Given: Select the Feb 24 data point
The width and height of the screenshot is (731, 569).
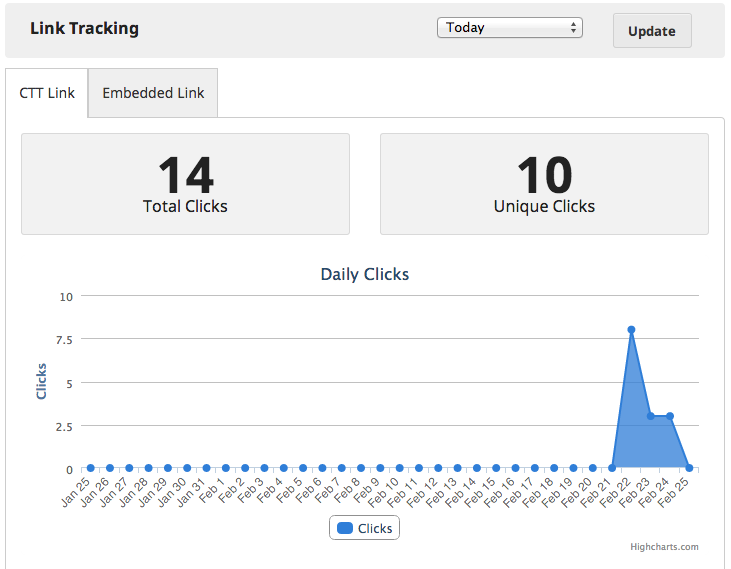Looking at the screenshot, I should click(x=670, y=416).
